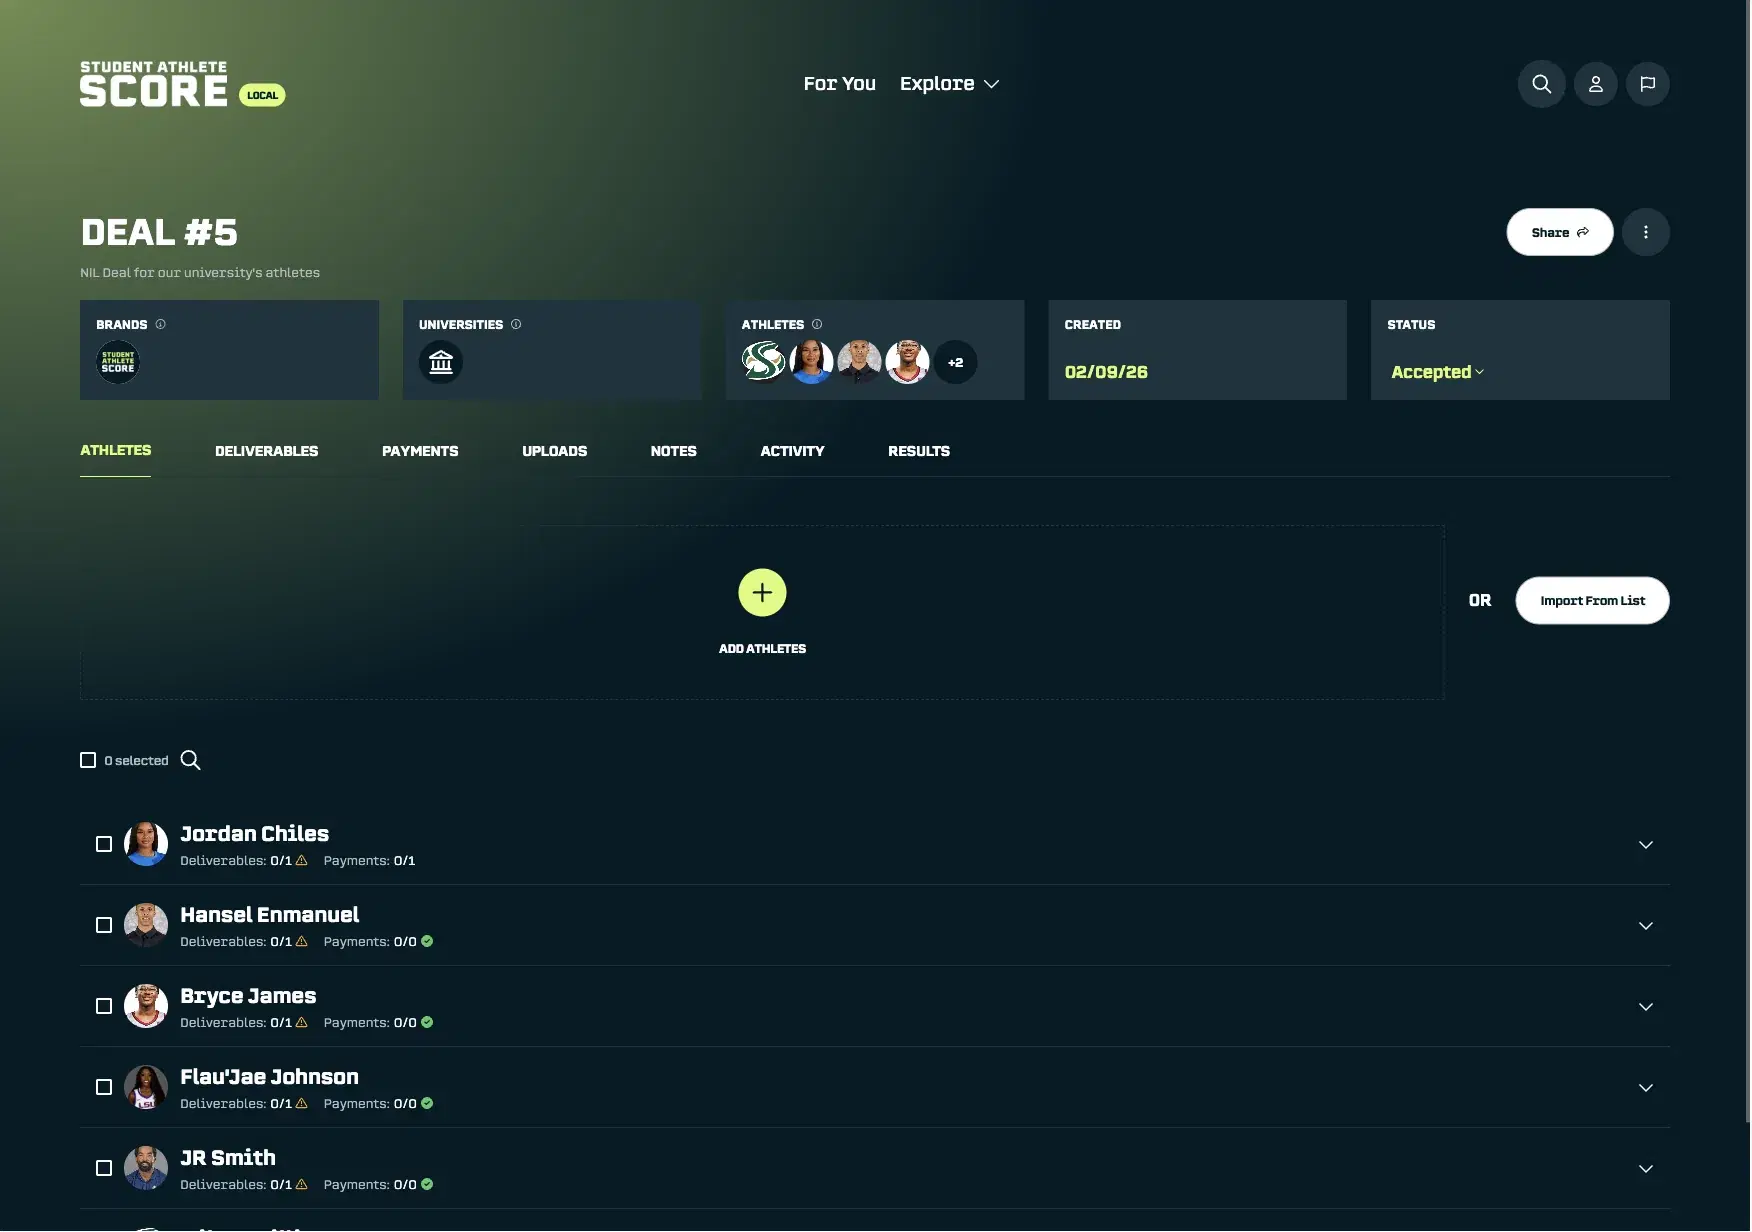
Task: Open the university building icon
Action: [x=441, y=362]
